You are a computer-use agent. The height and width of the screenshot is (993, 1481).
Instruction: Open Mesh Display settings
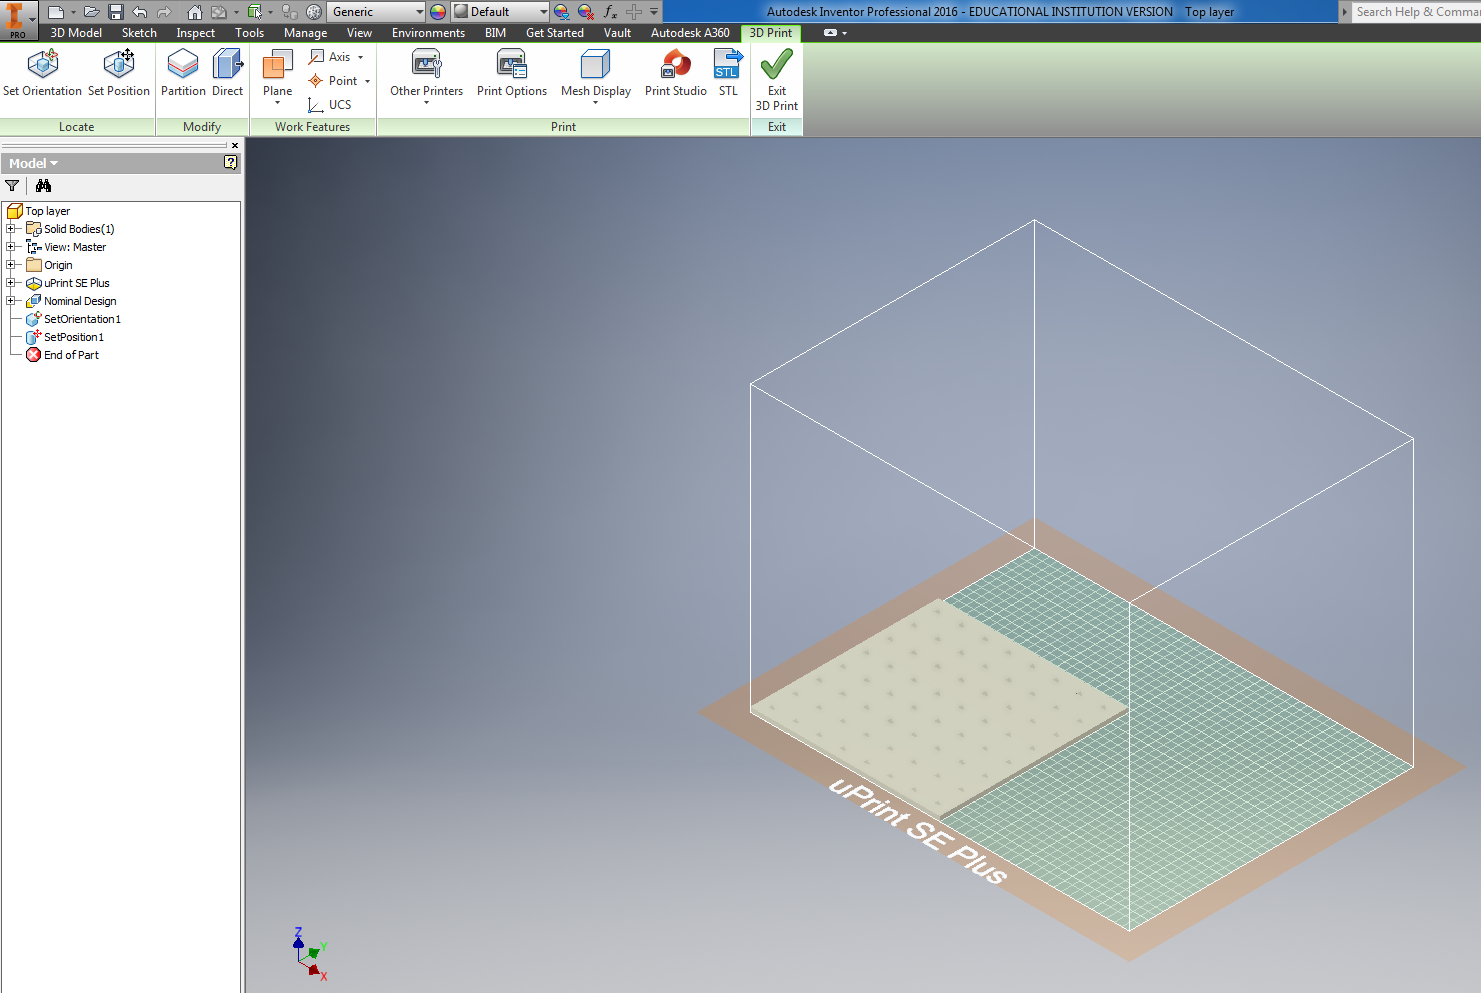(595, 75)
